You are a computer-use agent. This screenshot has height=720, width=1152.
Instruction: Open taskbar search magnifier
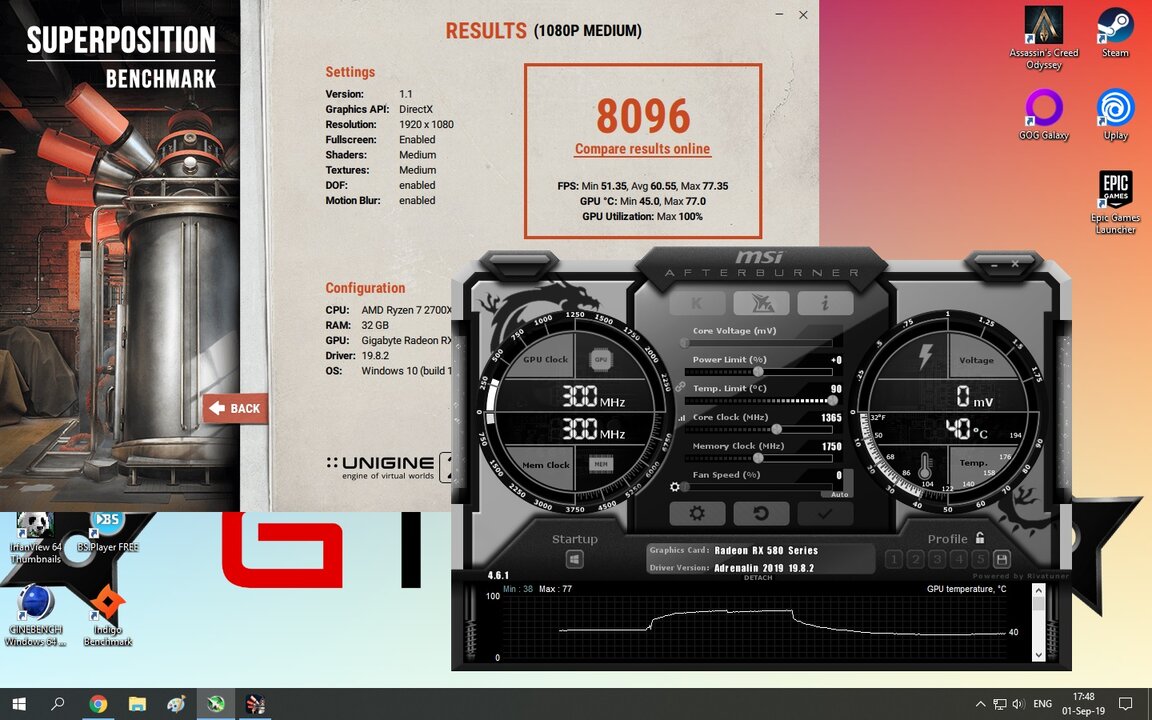tap(57, 704)
